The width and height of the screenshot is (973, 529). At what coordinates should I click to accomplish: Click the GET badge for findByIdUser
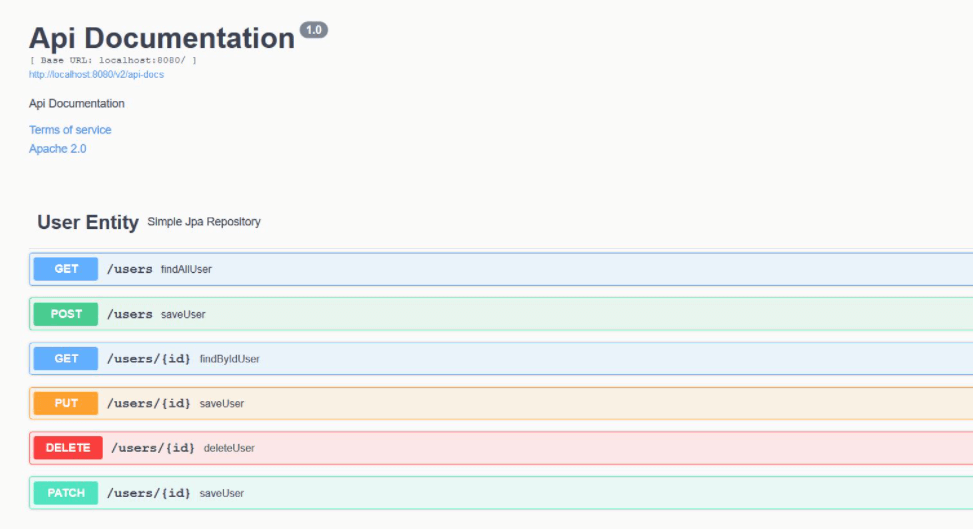[x=66, y=359]
